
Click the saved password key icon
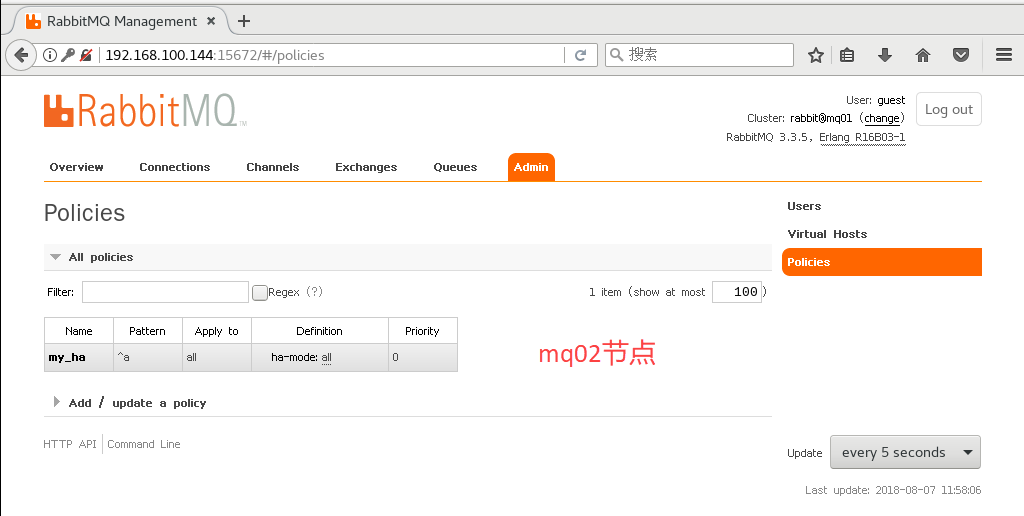pos(68,56)
